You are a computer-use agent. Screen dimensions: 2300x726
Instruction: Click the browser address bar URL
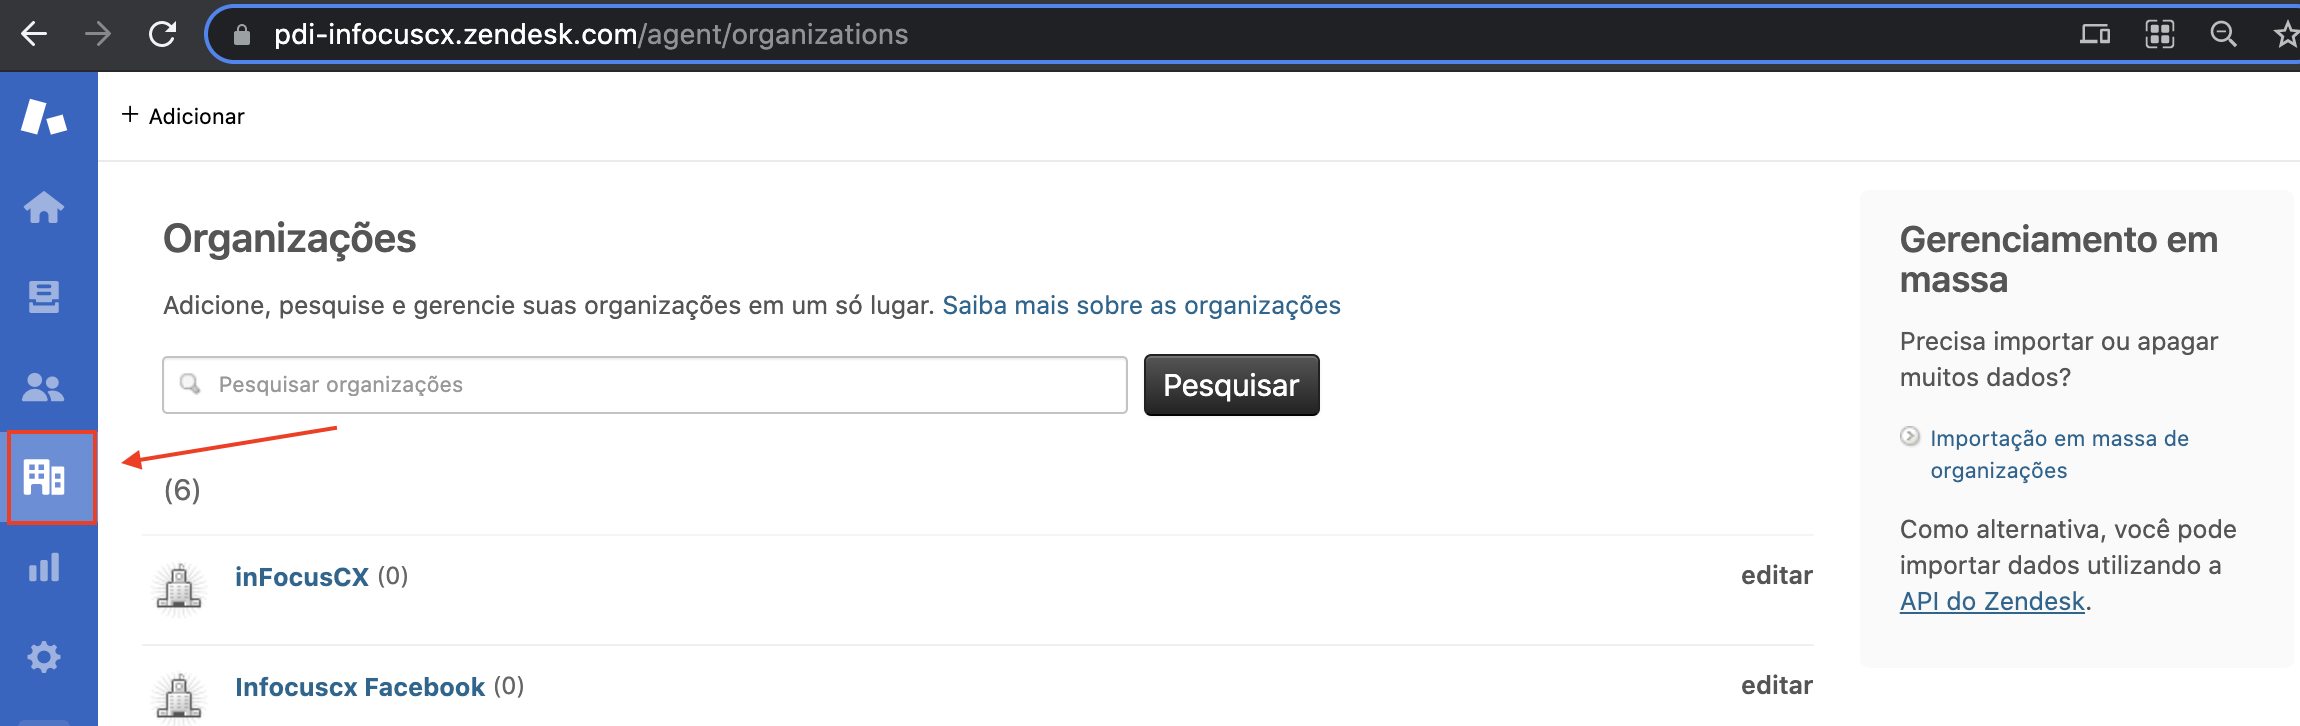(591, 35)
